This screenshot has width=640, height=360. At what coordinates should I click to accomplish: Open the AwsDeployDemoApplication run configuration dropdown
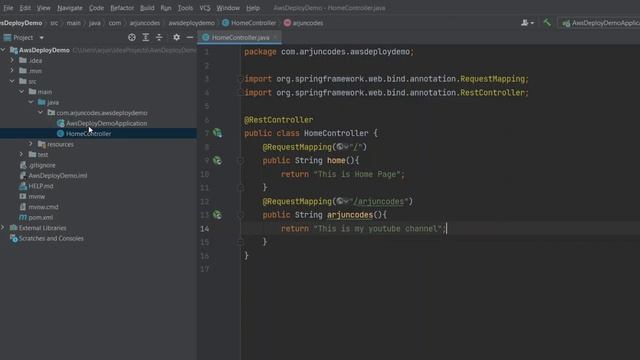tap(600, 23)
